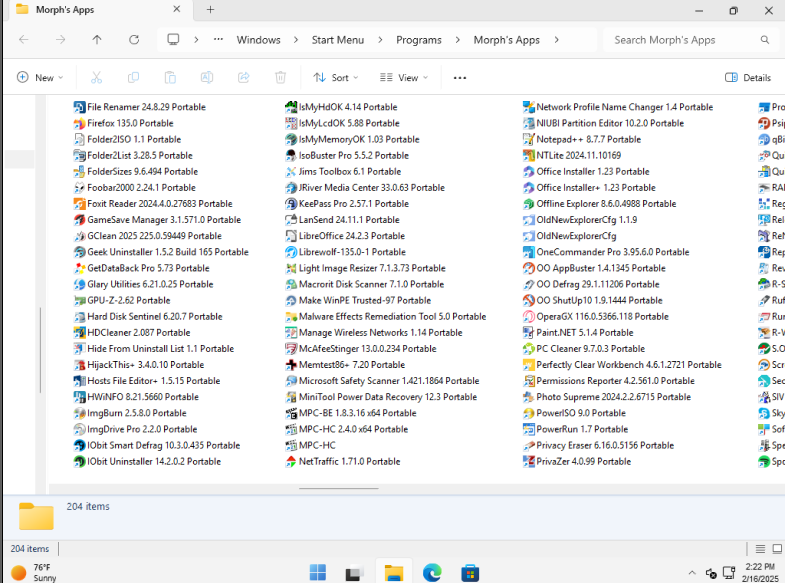
Task: Select LibreOffice 24.2.3 Portable icon
Action: (x=291, y=236)
